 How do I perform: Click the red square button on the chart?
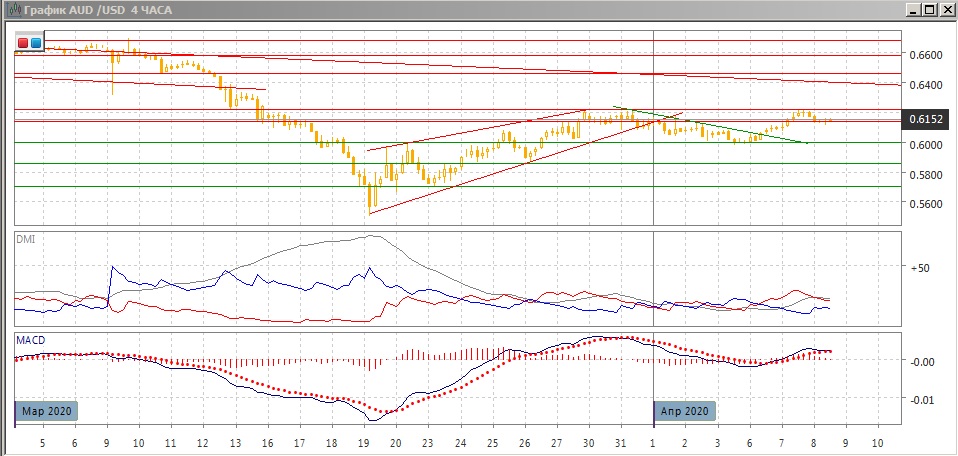[x=23, y=43]
